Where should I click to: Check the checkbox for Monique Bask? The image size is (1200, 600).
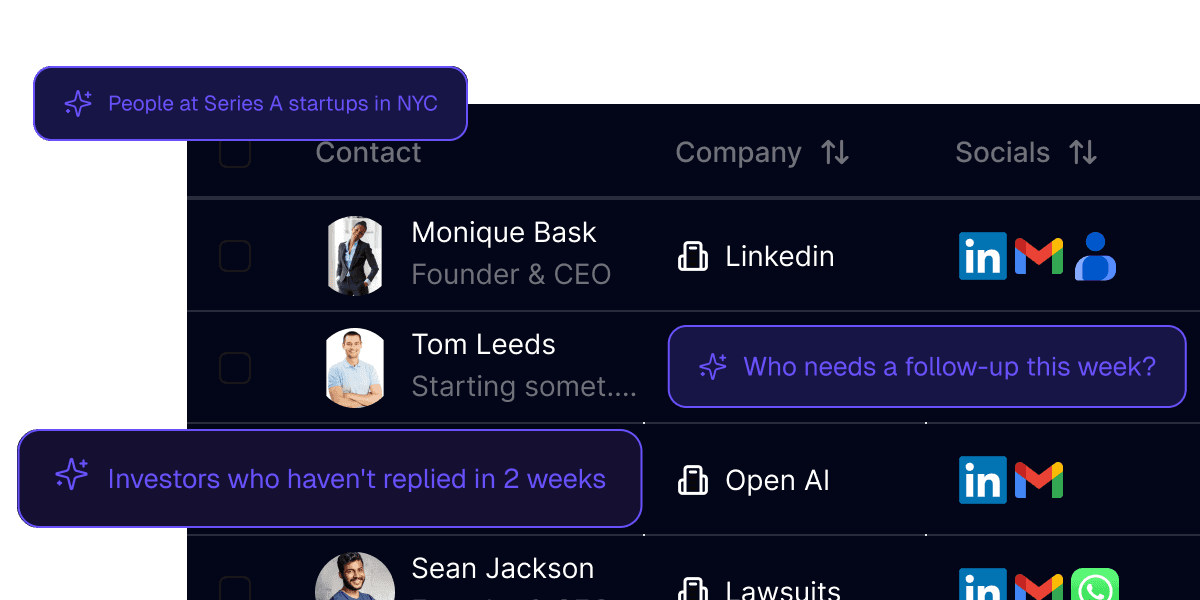234,256
